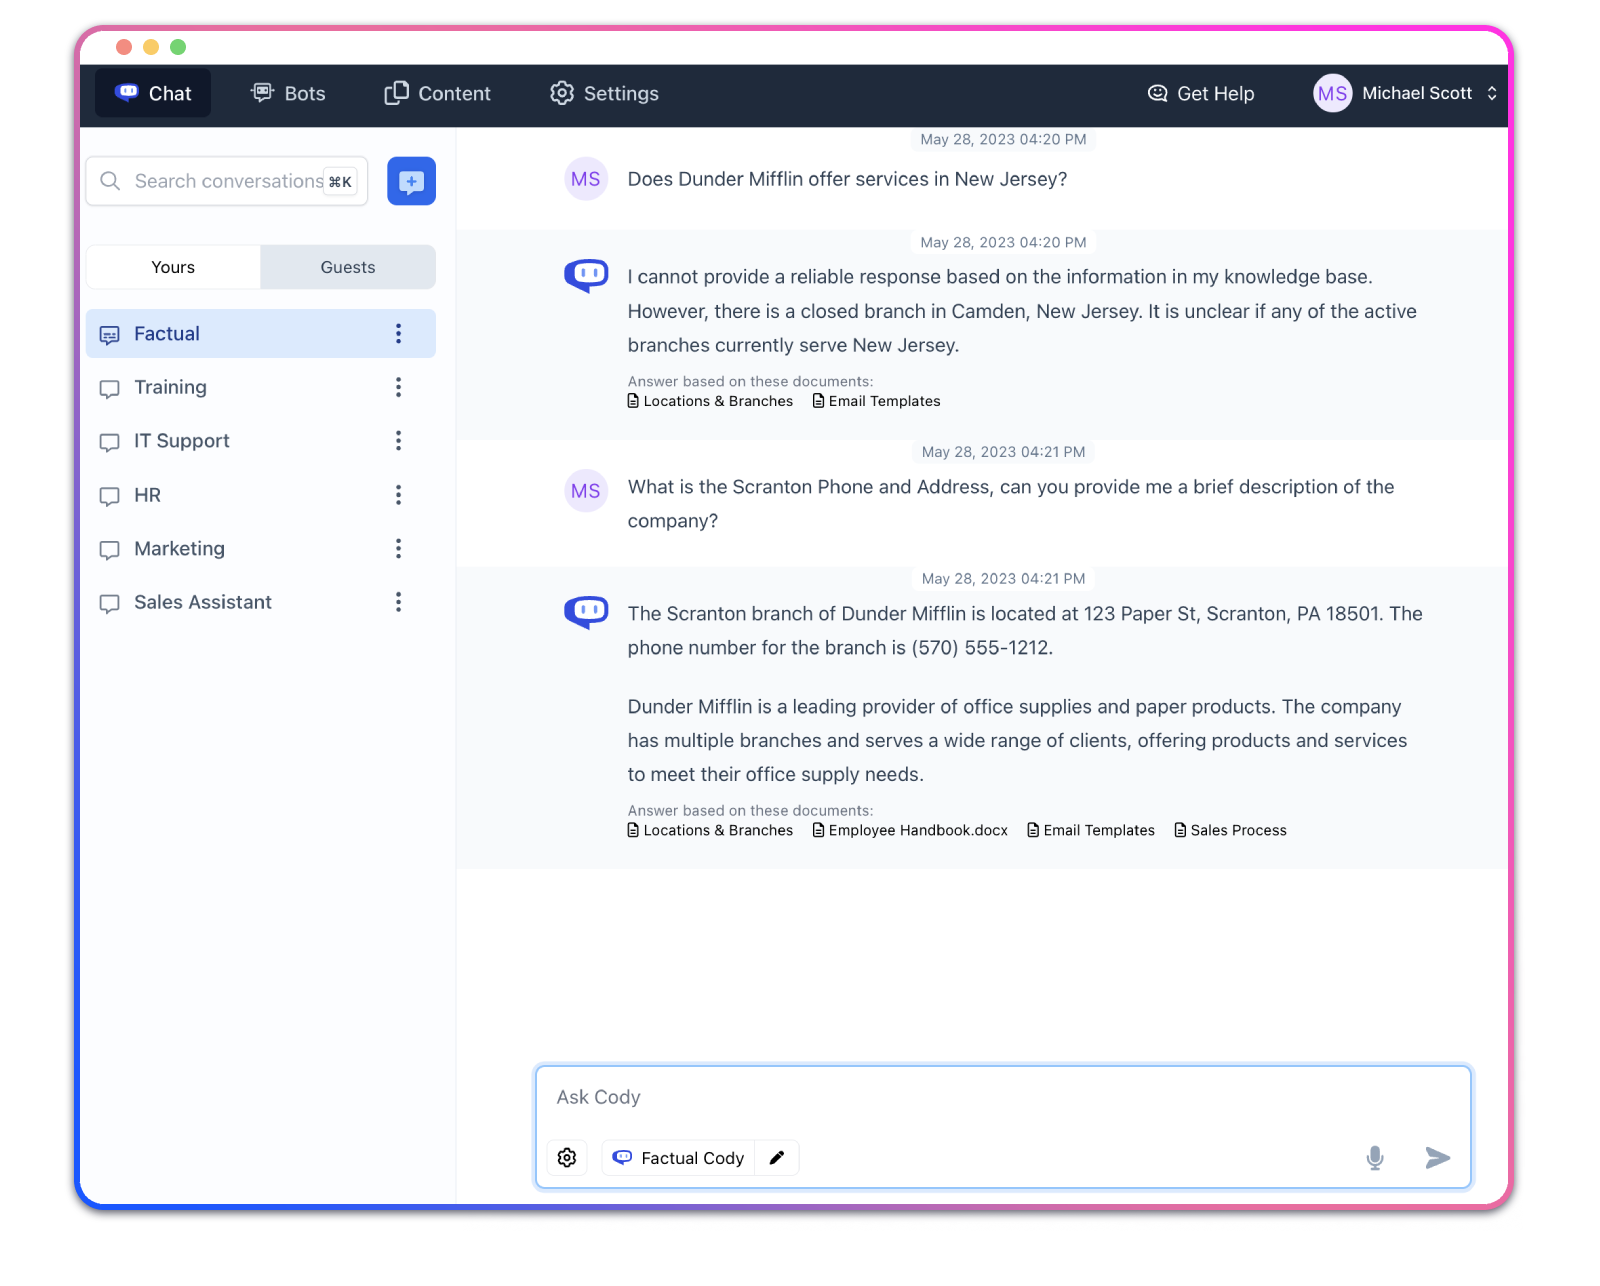This screenshot has height=1286, width=1600.
Task: Open chat settings gear in message box
Action: [567, 1157]
